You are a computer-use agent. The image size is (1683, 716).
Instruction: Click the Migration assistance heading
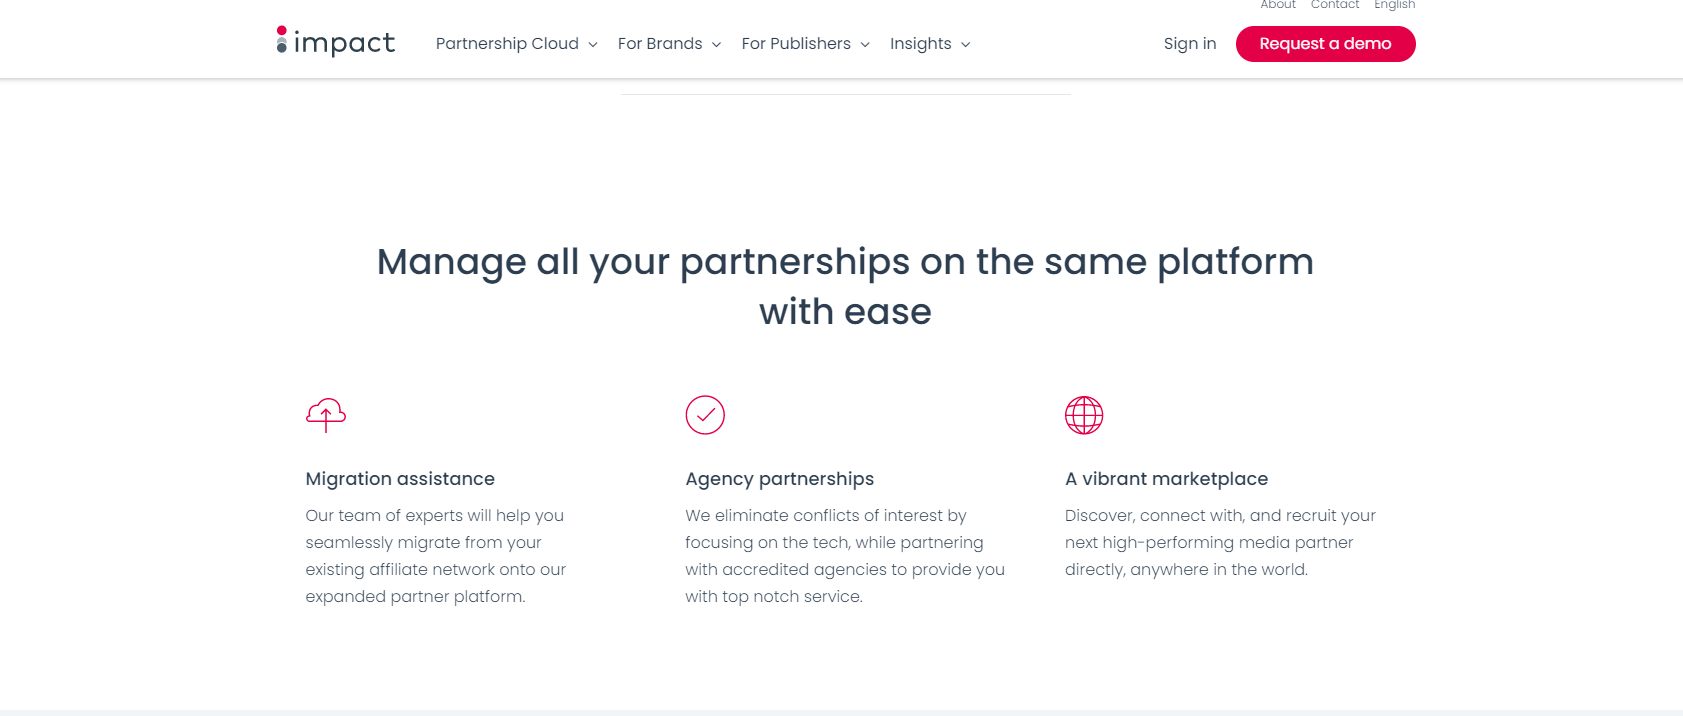[x=400, y=479]
